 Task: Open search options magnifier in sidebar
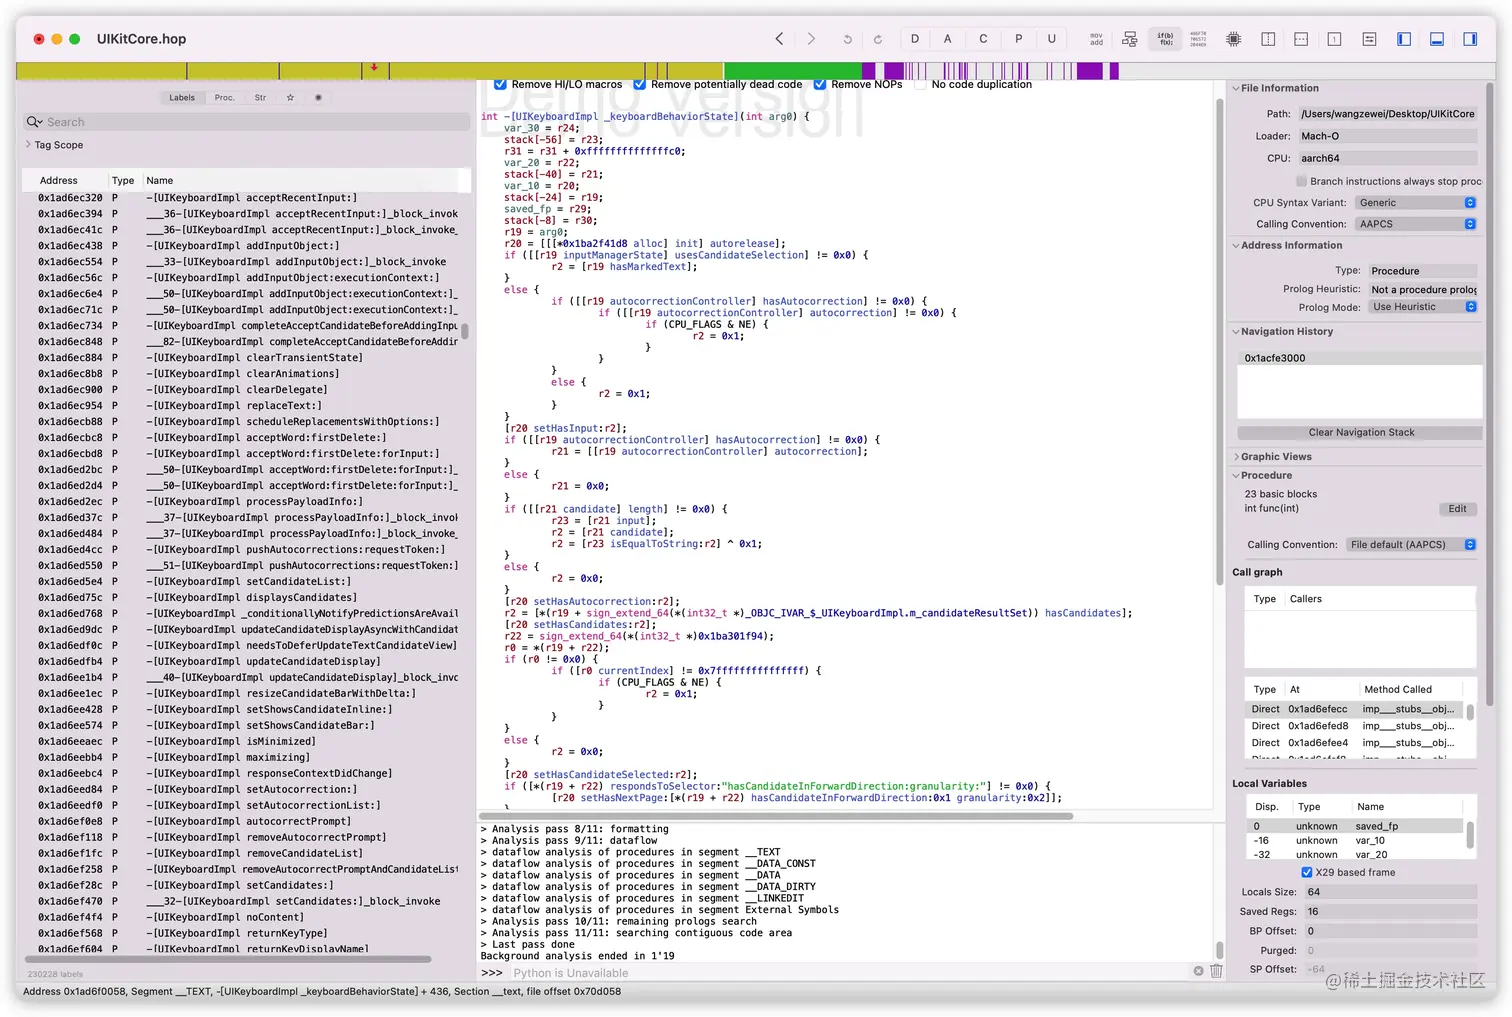pos(34,122)
